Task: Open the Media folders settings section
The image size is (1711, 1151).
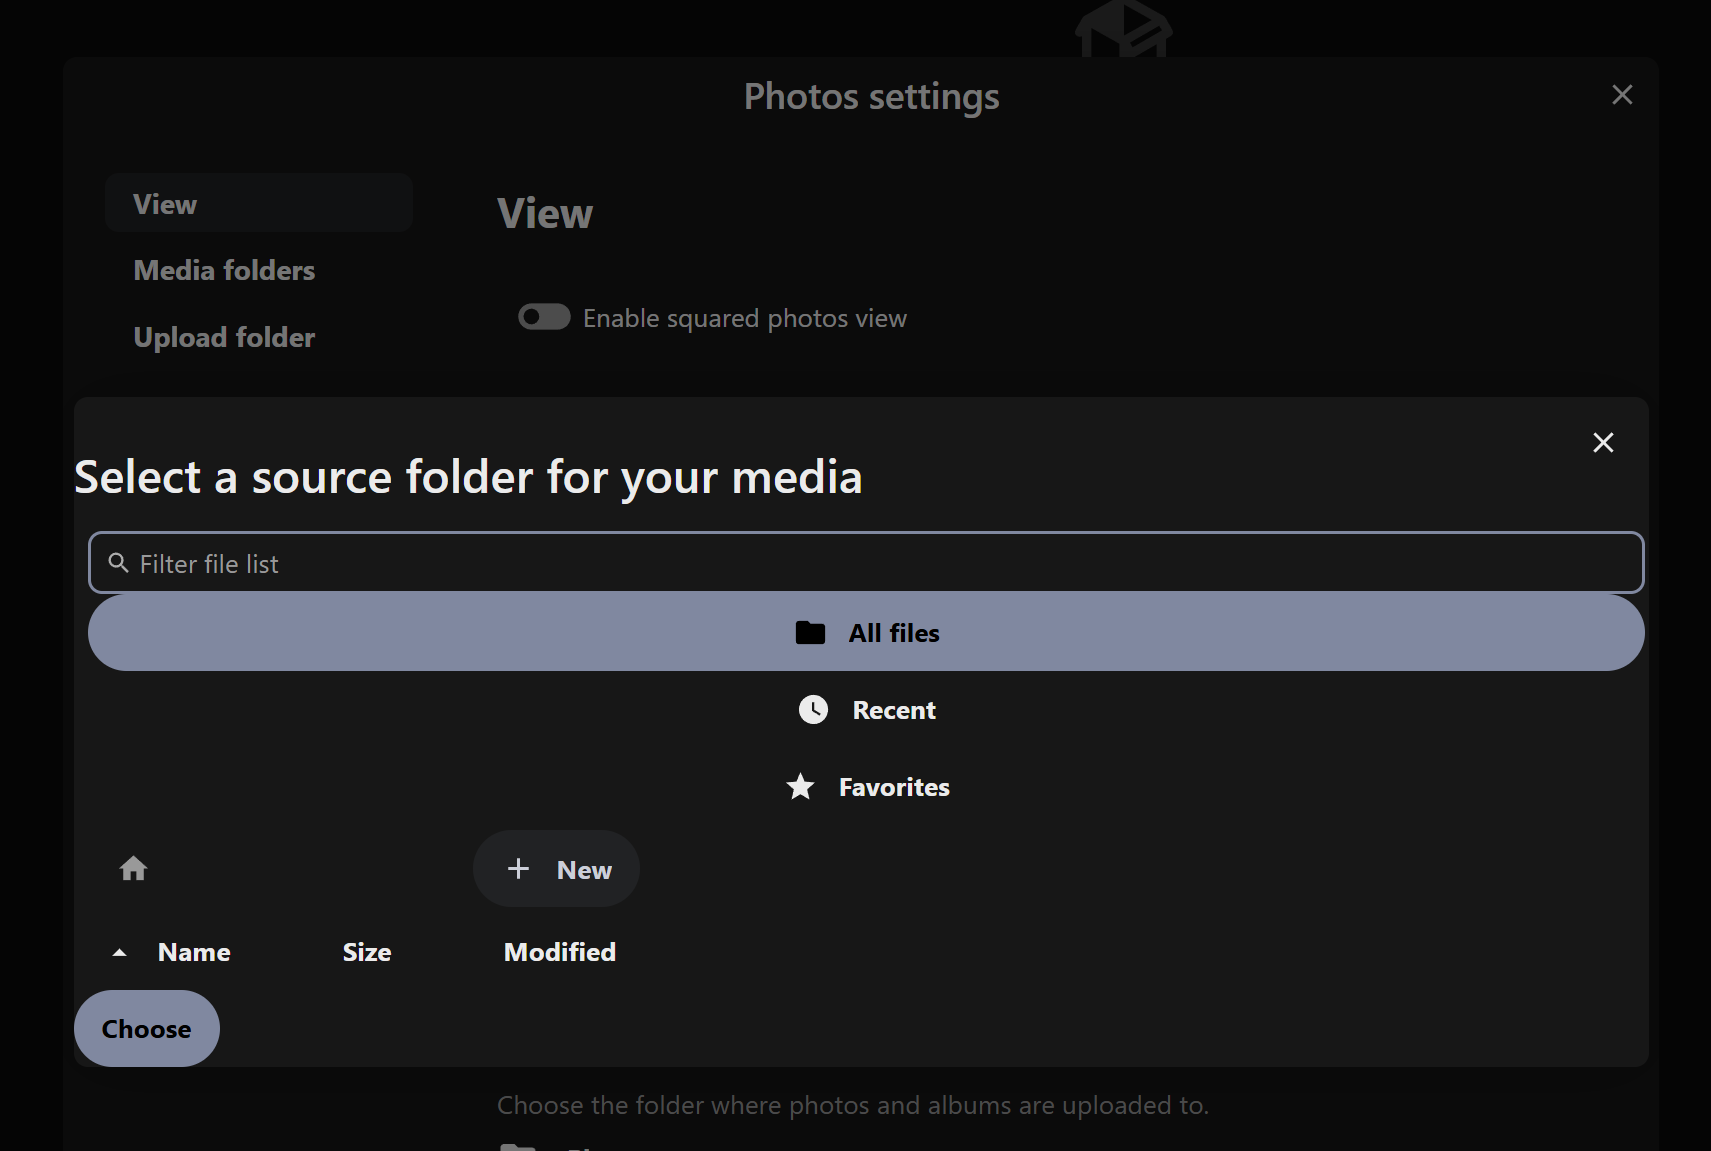Action: pyautogui.click(x=224, y=270)
